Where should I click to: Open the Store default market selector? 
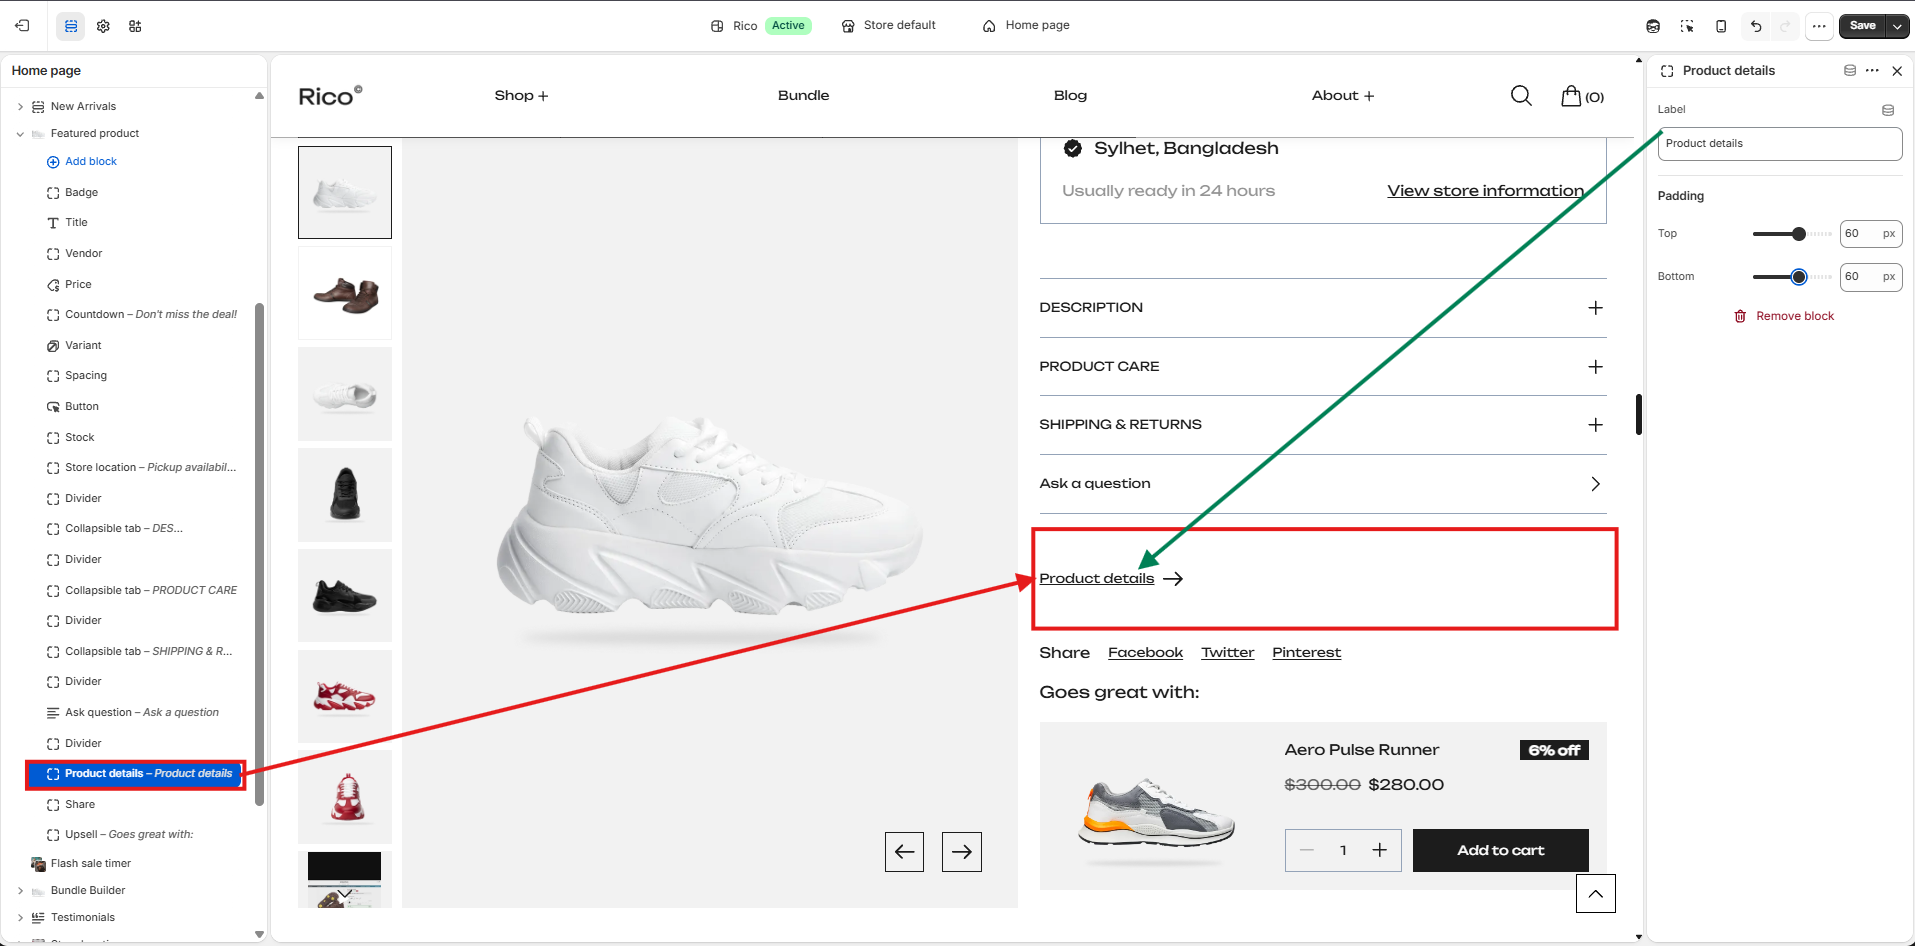[889, 26]
